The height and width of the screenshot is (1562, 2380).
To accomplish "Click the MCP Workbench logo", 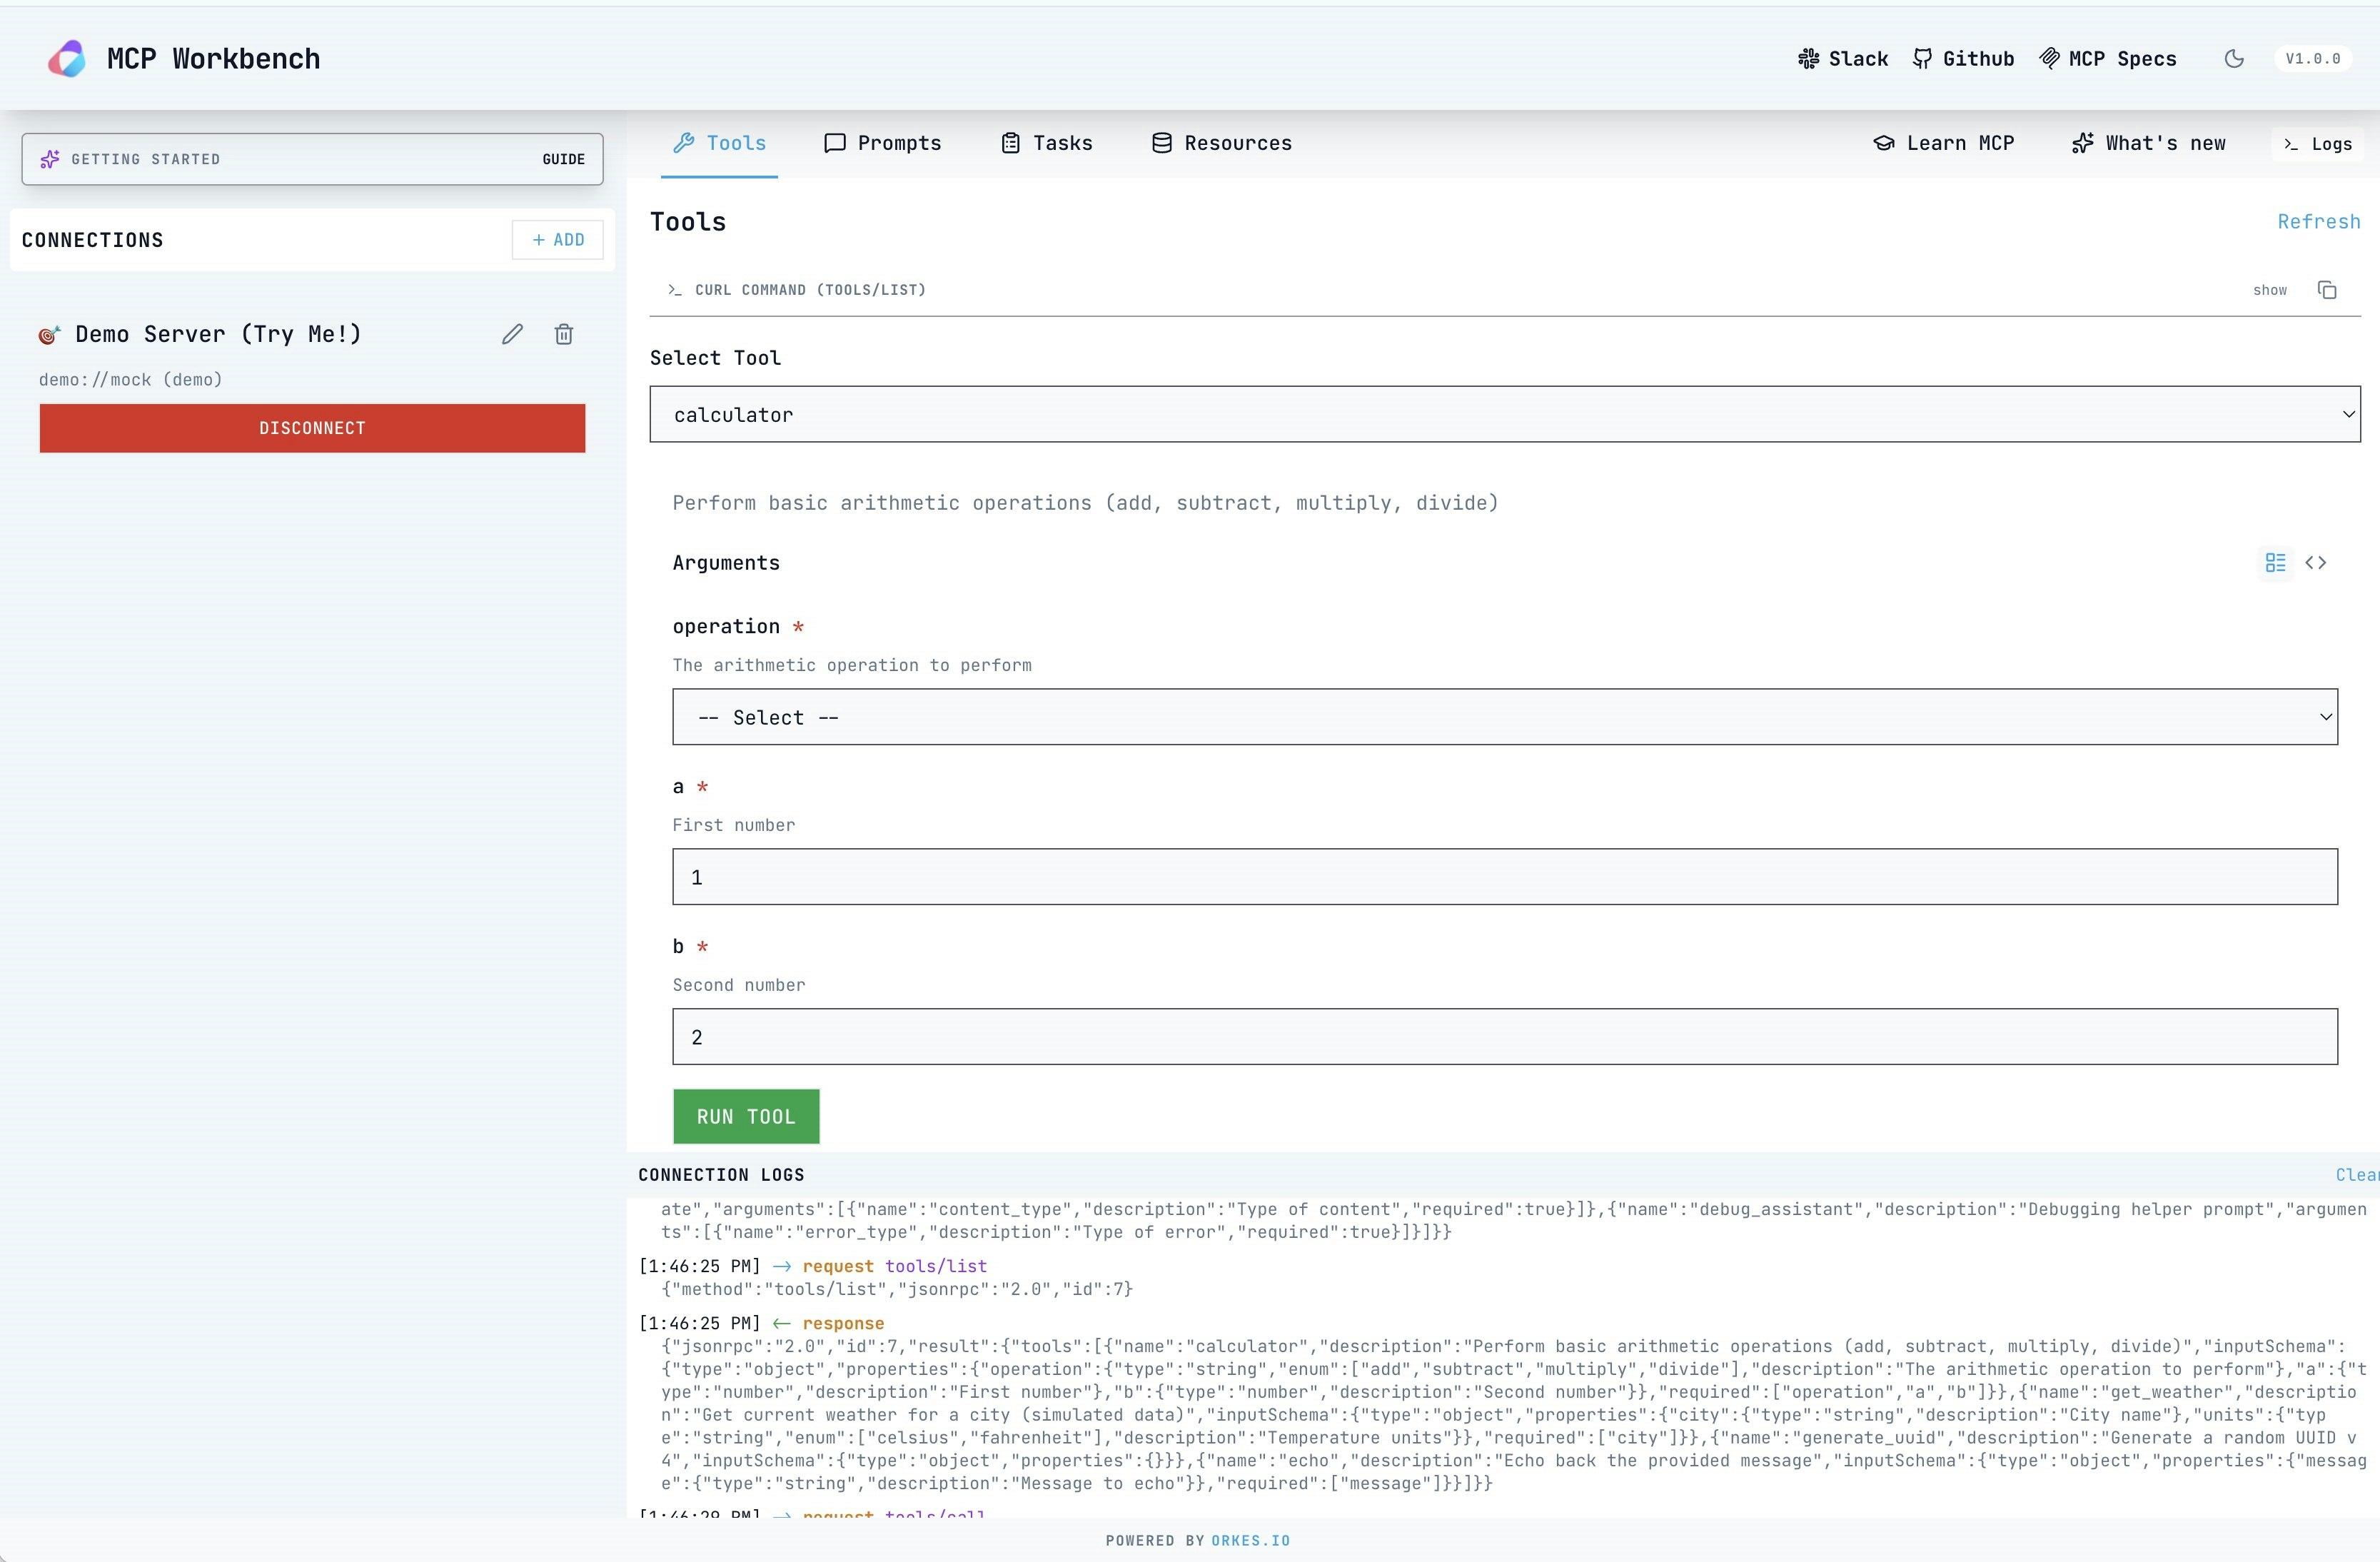I will click(x=67, y=59).
